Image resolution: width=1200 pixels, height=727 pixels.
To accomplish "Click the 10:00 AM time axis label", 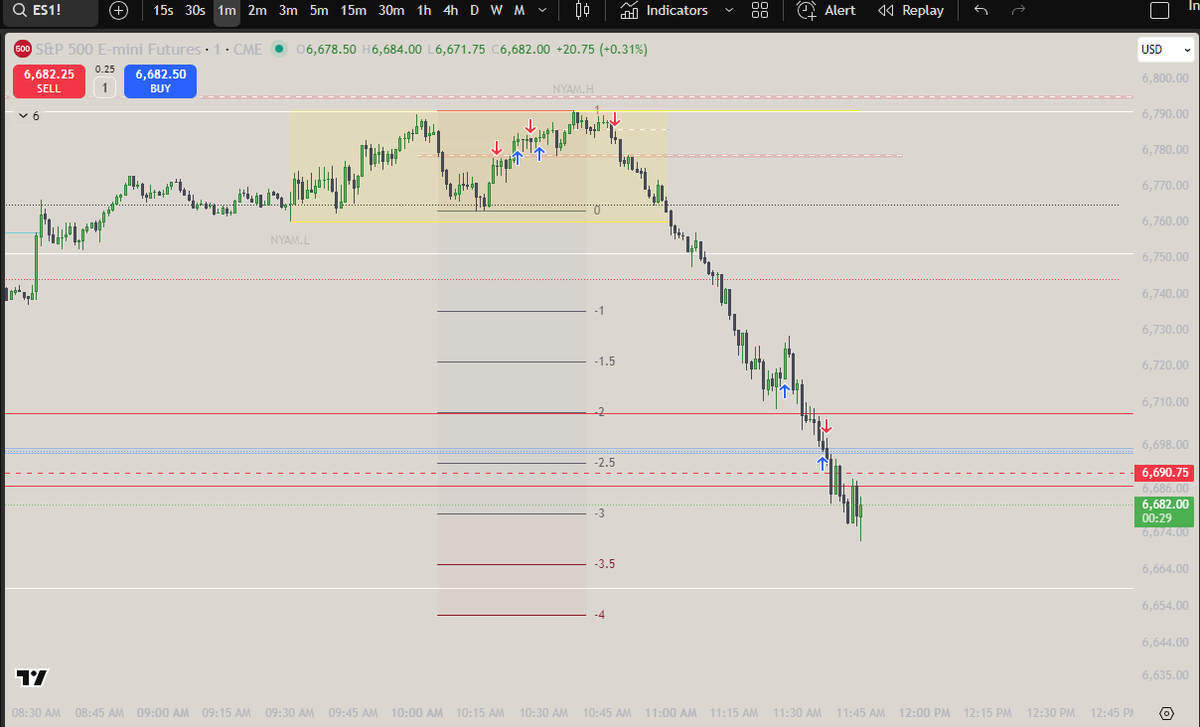I will click(x=418, y=713).
